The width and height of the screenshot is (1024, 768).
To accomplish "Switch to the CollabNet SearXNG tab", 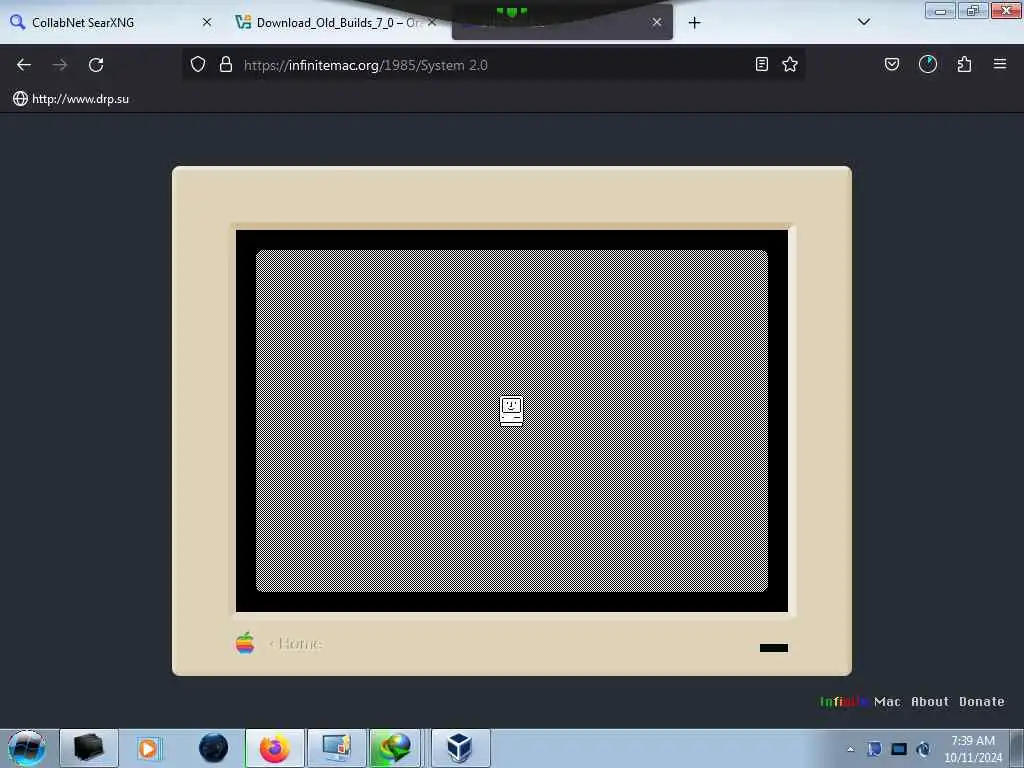I will click(111, 22).
